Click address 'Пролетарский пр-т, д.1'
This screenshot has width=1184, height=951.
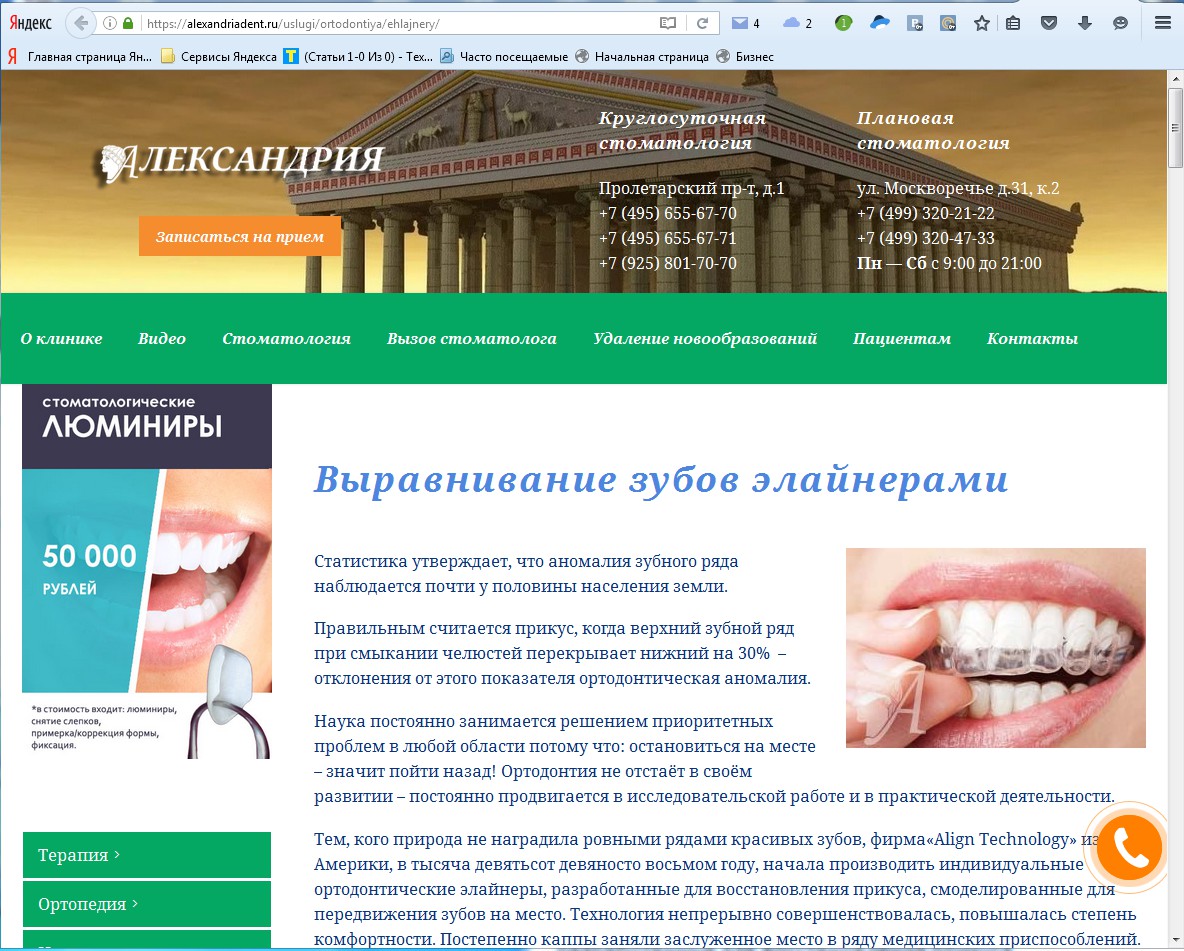[x=691, y=188]
